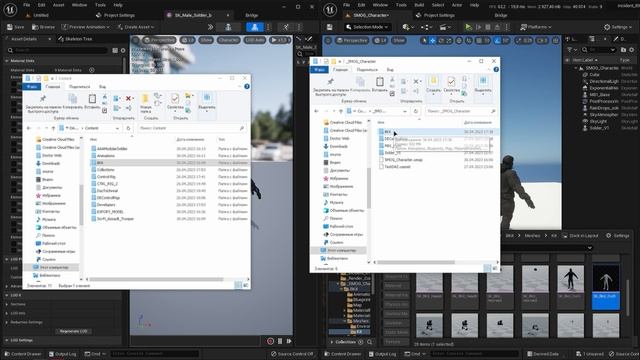
Task: Click Character button in left viewport
Action: tap(228, 40)
